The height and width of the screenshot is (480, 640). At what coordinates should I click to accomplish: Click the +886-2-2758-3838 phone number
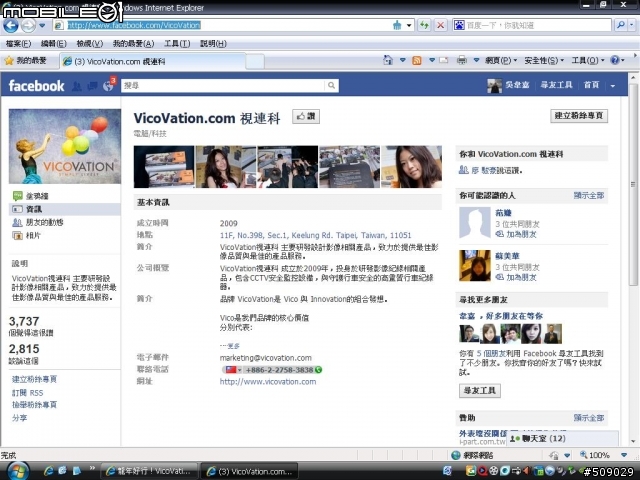[x=279, y=370]
